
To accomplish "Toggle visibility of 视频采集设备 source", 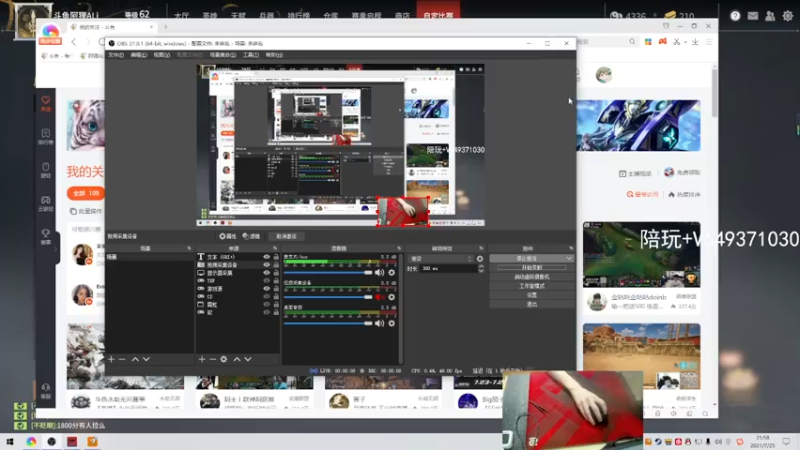I will click(266, 265).
